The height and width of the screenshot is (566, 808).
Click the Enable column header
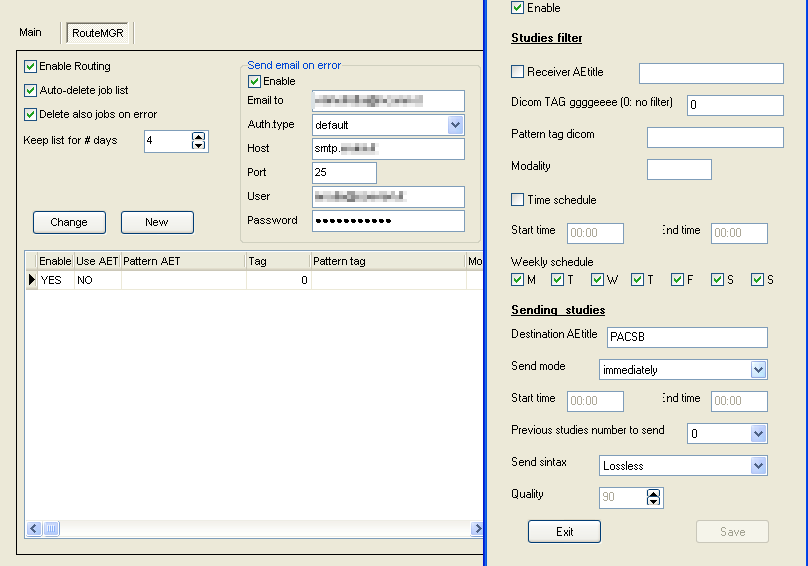pos(55,261)
